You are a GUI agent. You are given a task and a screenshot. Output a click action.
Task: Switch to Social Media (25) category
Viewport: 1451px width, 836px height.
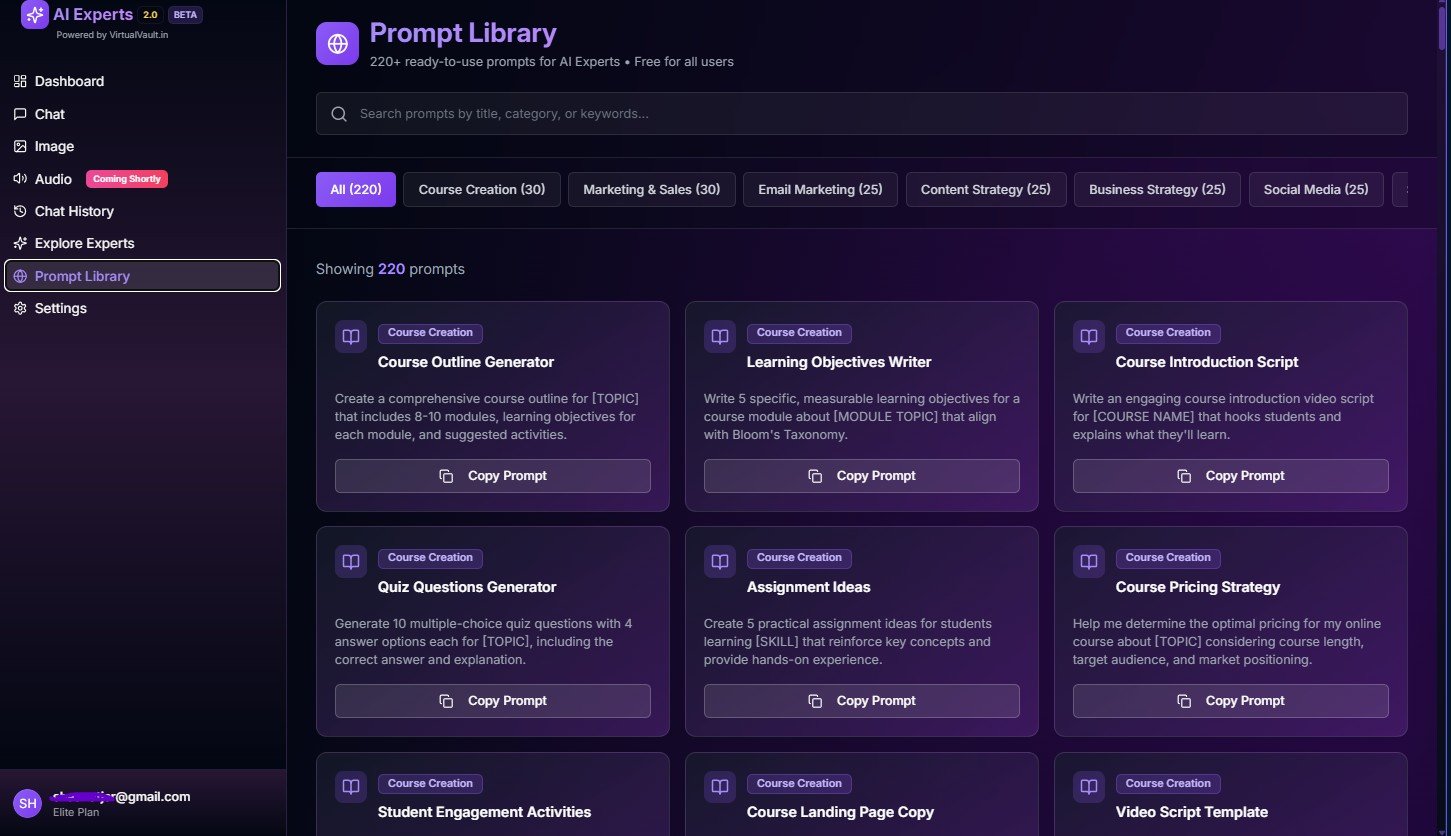click(x=1315, y=189)
